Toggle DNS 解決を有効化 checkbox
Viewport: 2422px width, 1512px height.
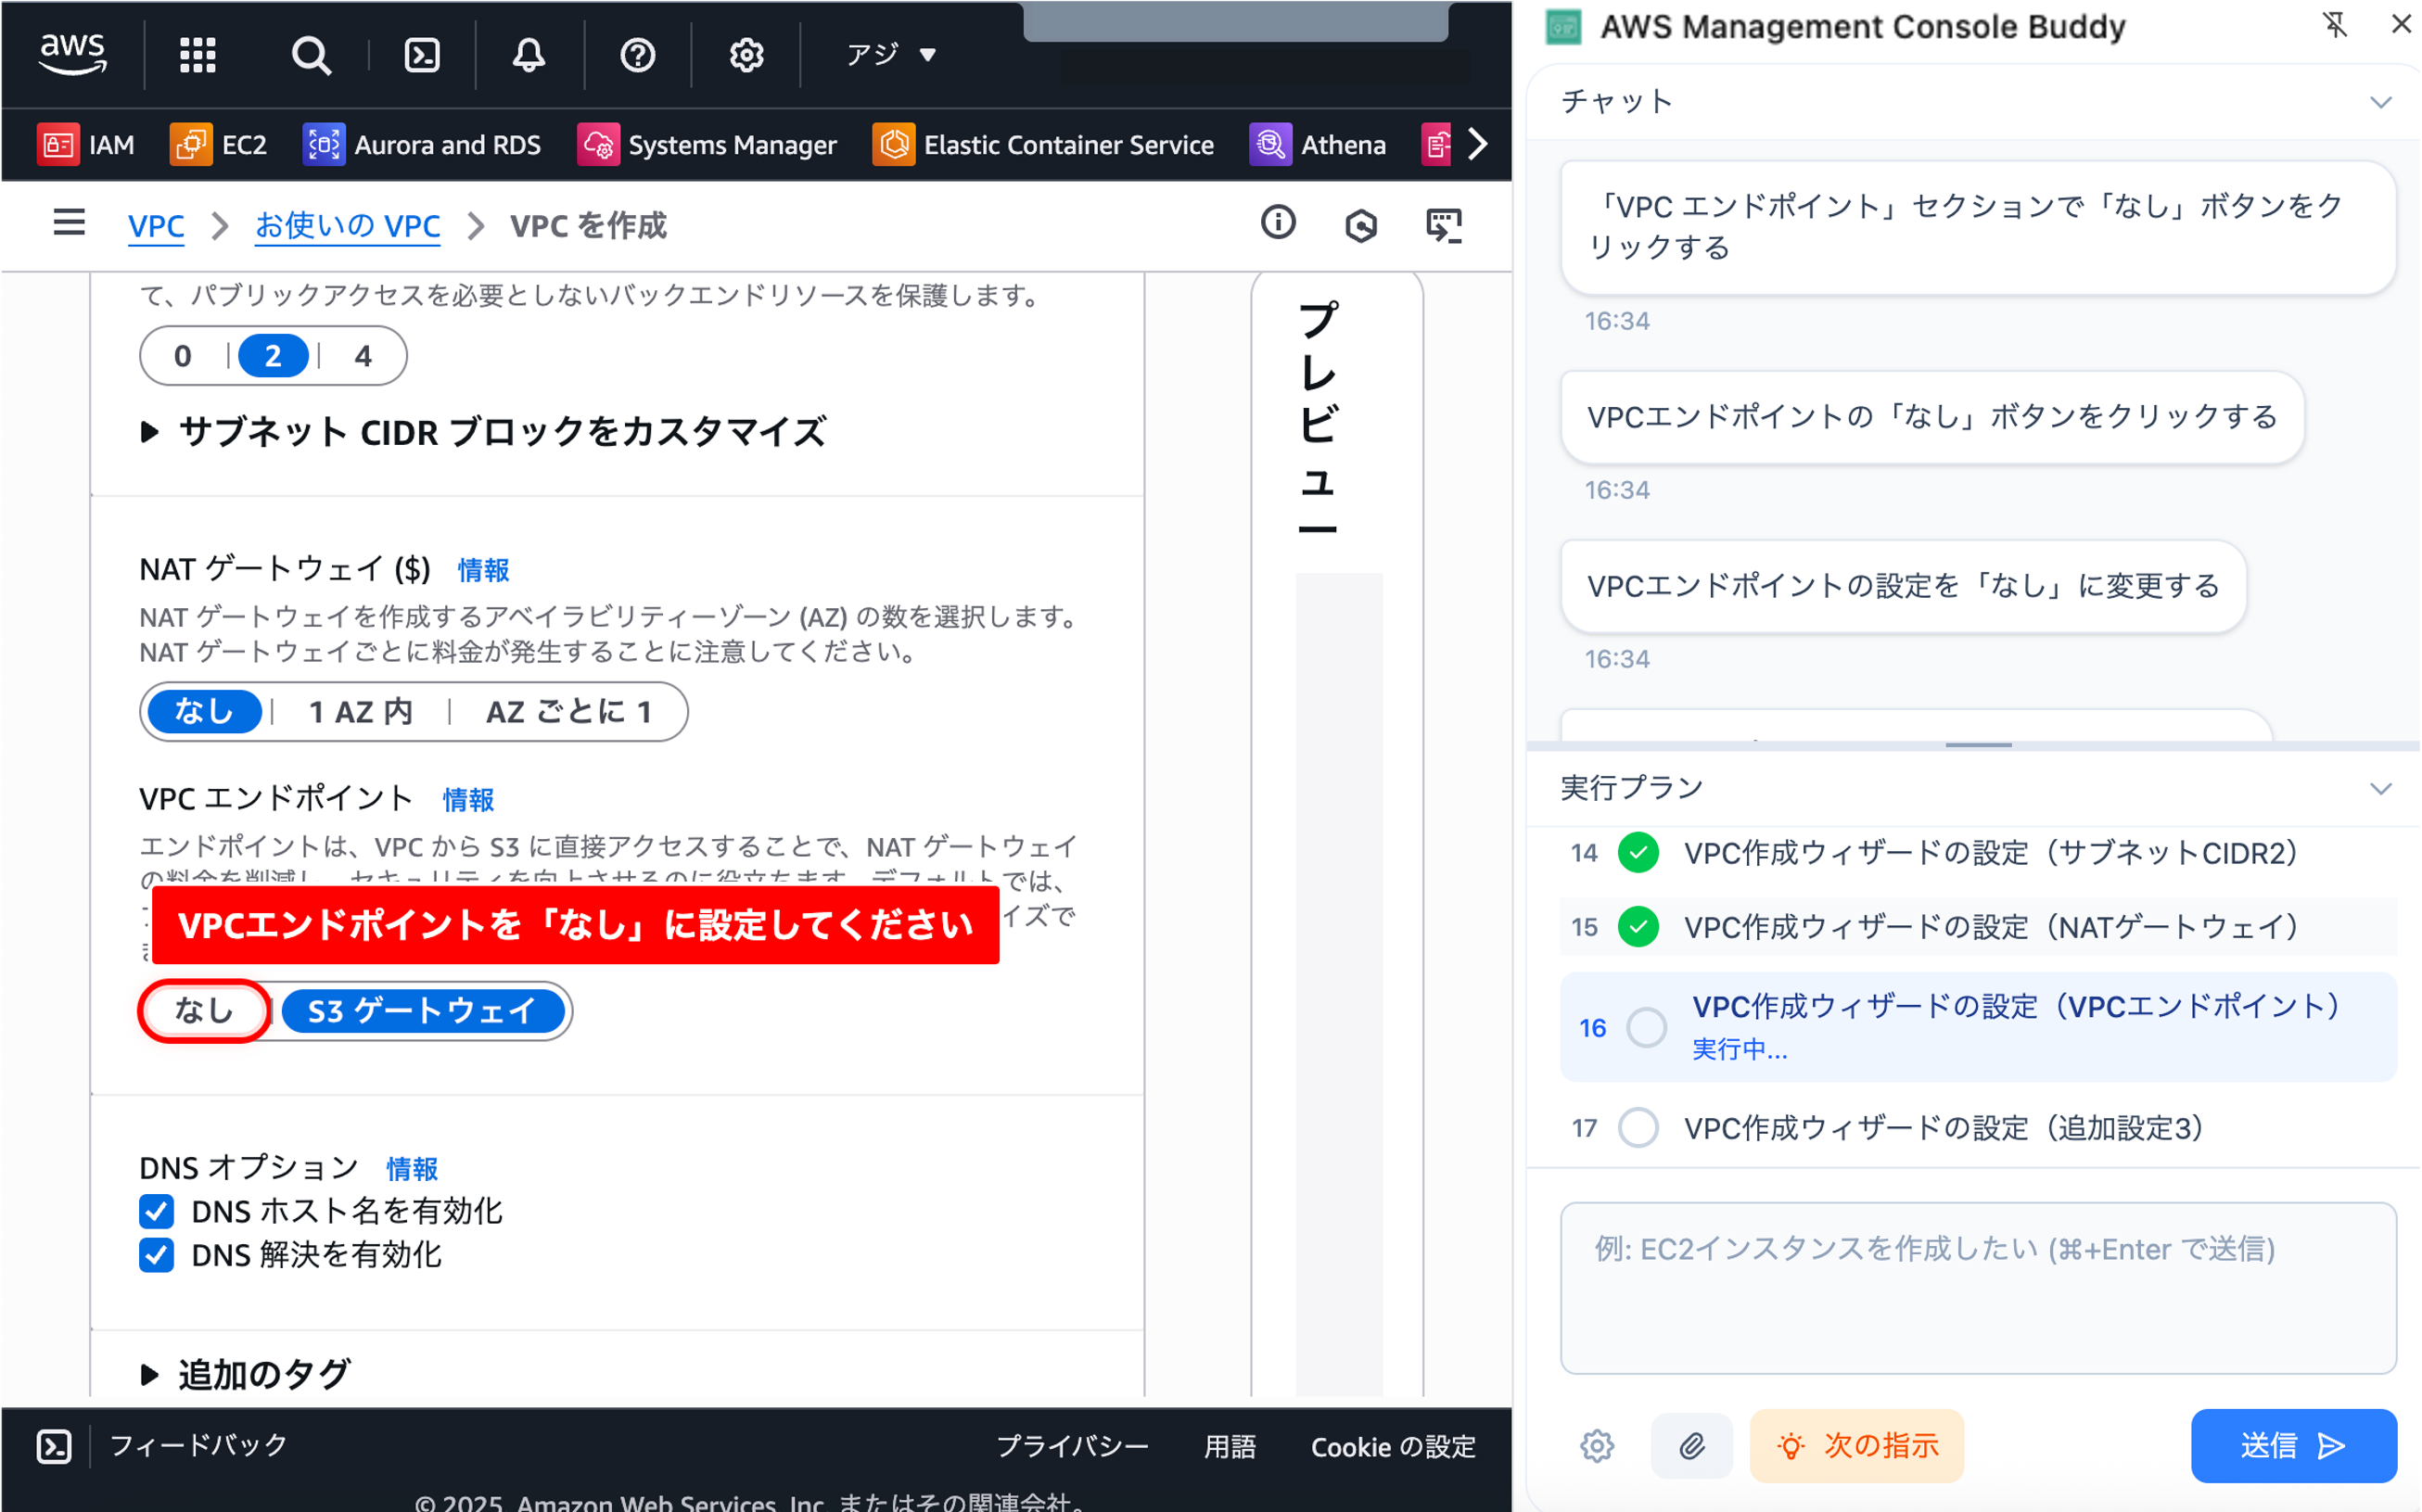[x=156, y=1254]
